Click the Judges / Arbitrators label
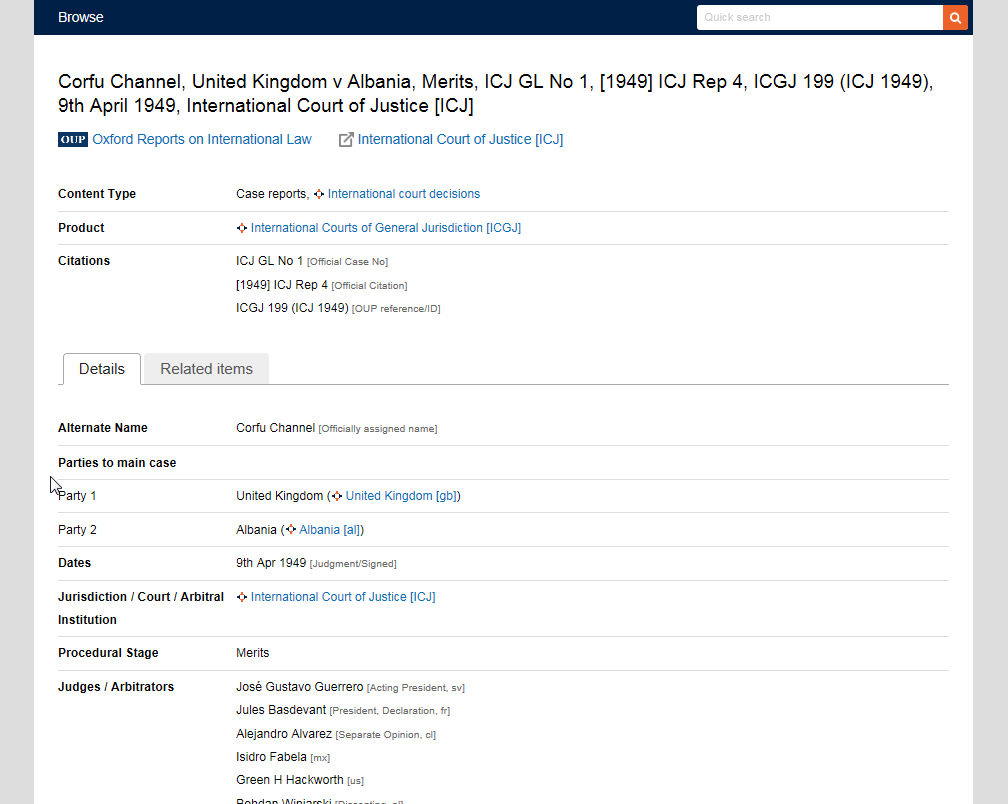 [116, 687]
